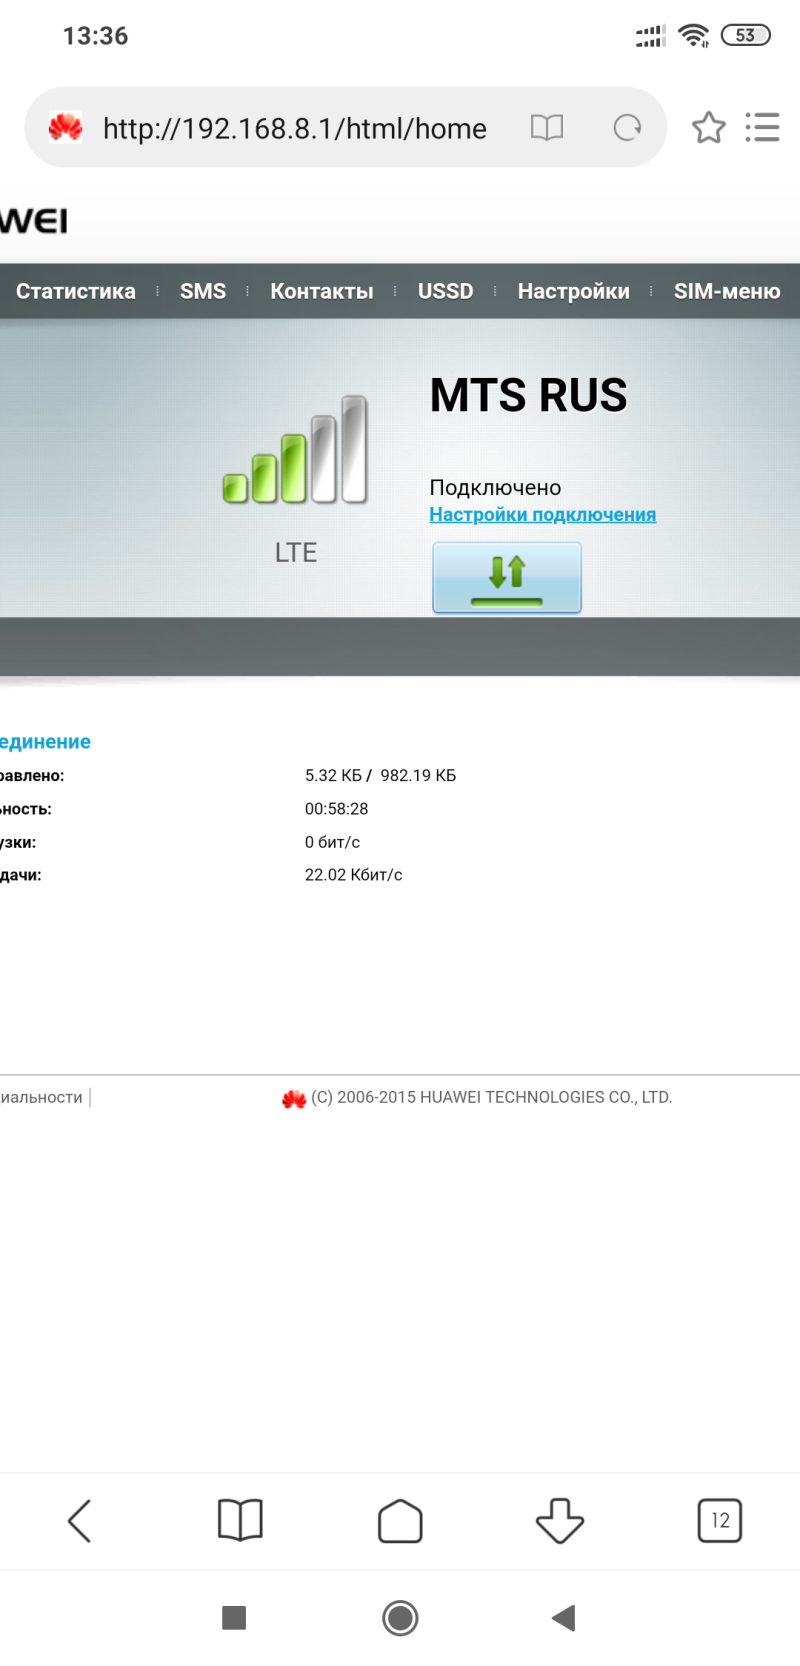Open SIM-меню in the navigation bar
This screenshot has width=800, height=1666.
[727, 291]
